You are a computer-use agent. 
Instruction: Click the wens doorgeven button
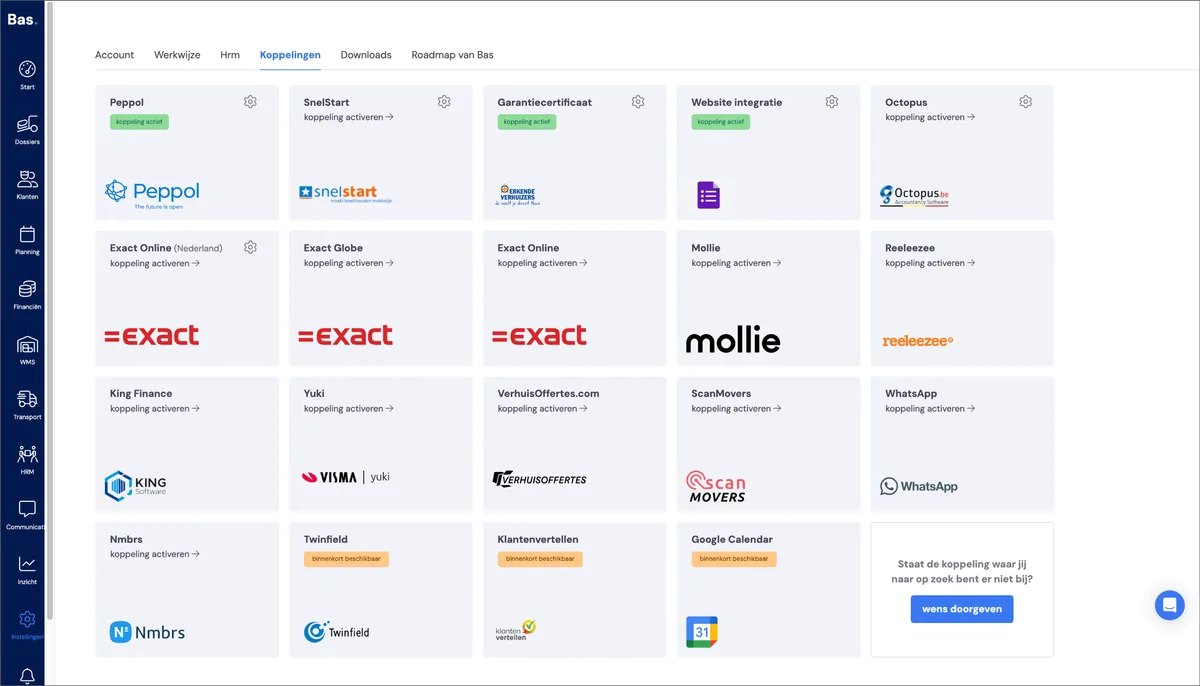(x=962, y=609)
